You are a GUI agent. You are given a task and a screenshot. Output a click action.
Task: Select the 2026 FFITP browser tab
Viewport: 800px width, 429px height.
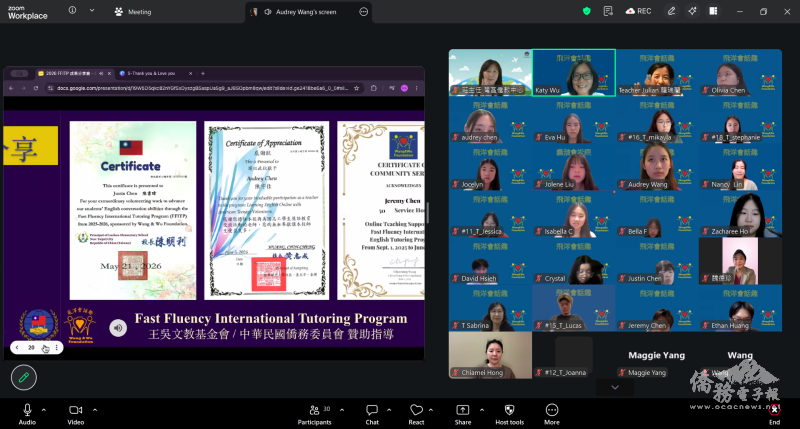74,73
